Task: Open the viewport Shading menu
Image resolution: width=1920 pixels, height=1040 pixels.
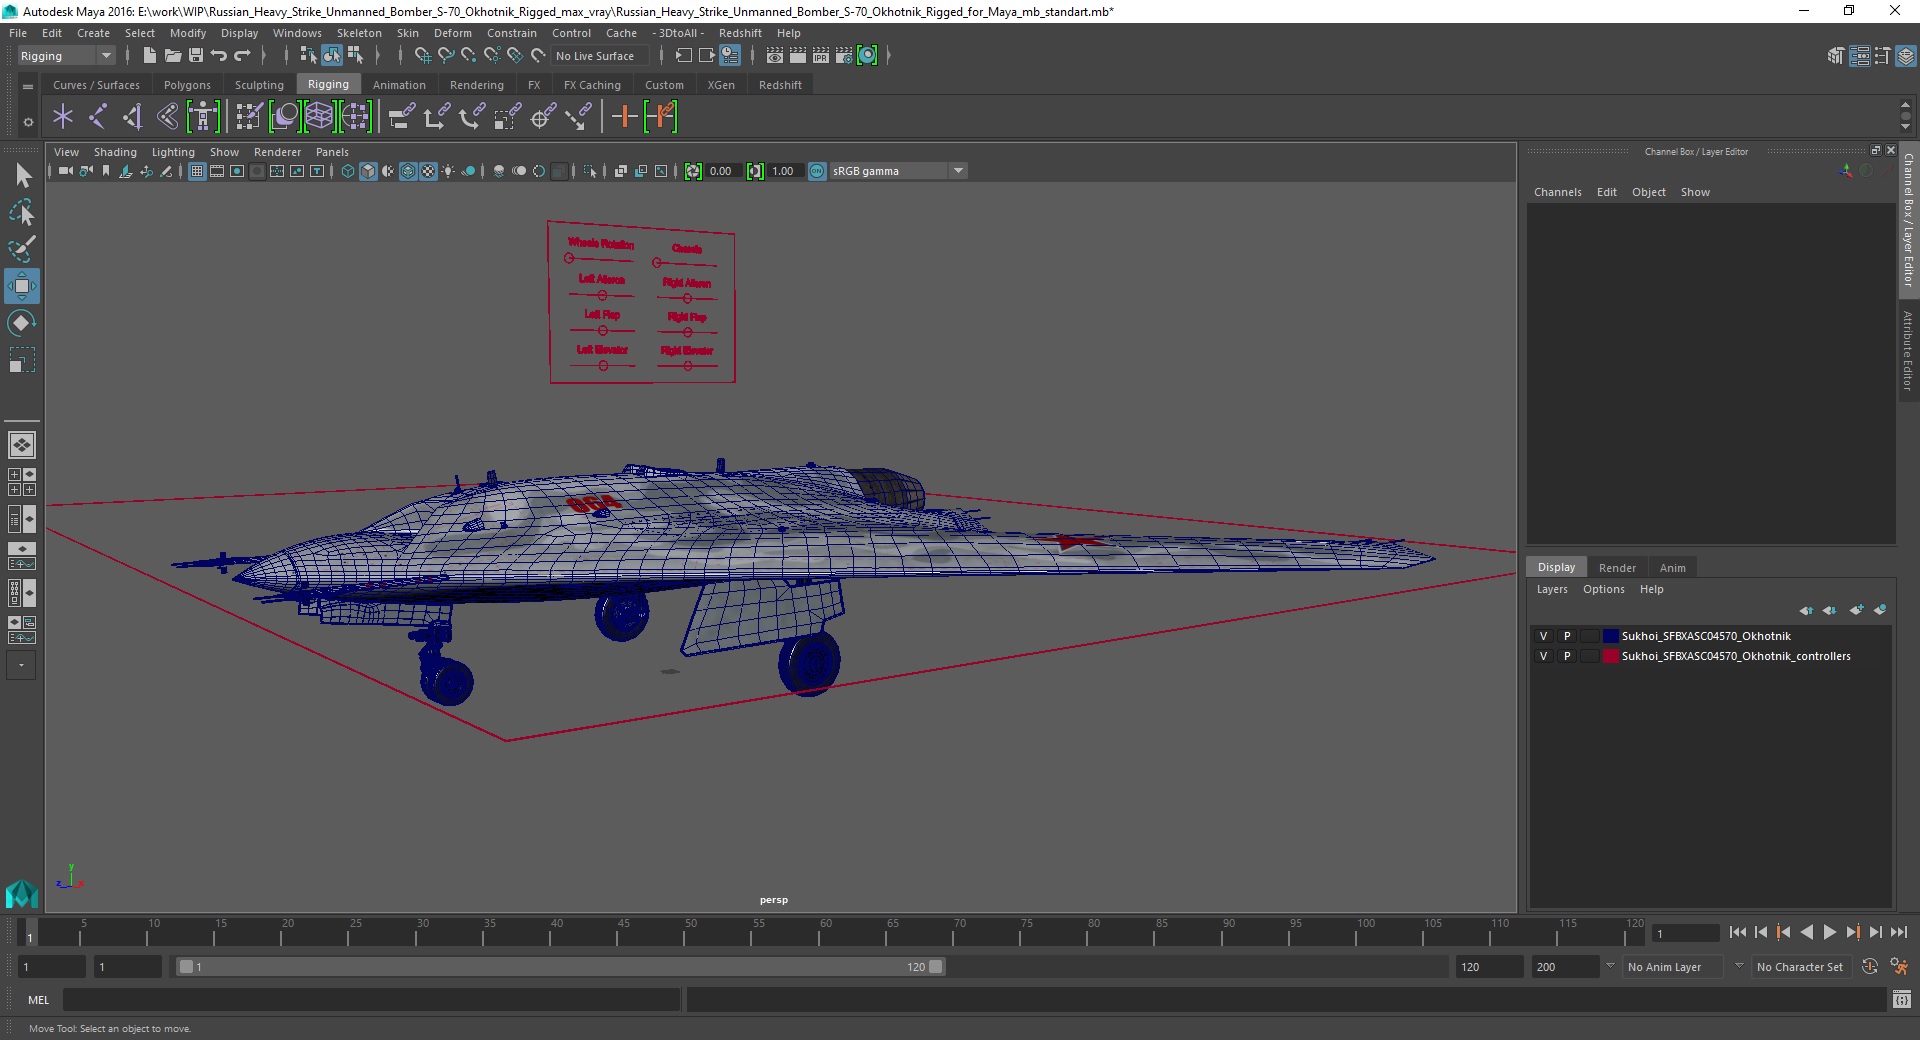Action: [x=115, y=152]
